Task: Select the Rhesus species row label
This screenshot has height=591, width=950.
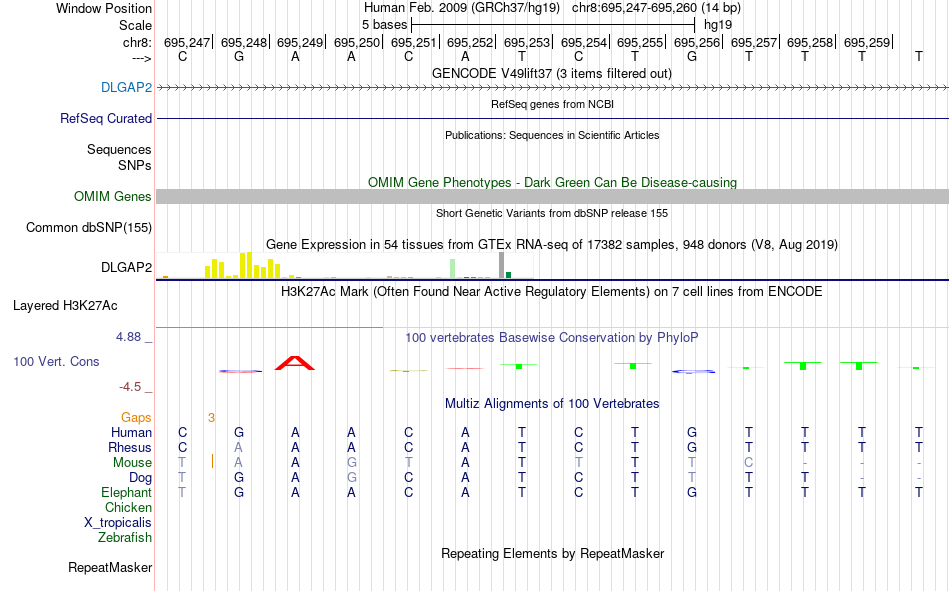Action: tap(130, 447)
